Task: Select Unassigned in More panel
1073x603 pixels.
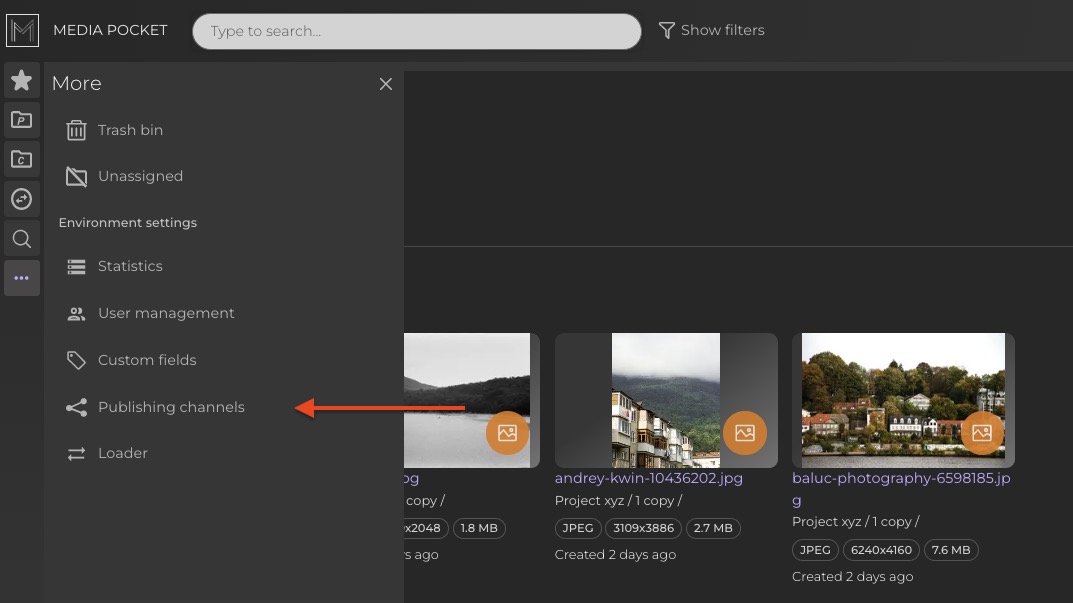Action: click(139, 176)
